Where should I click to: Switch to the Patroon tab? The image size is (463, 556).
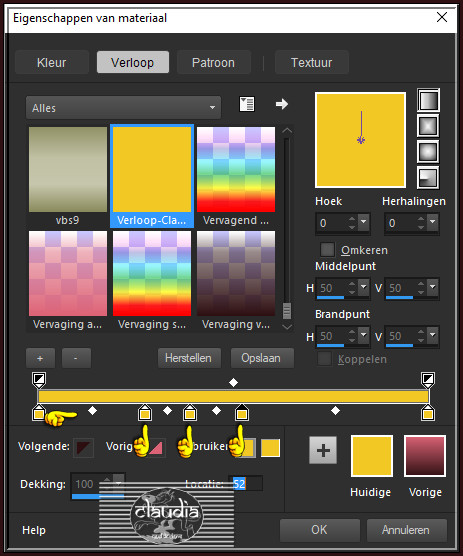213,62
